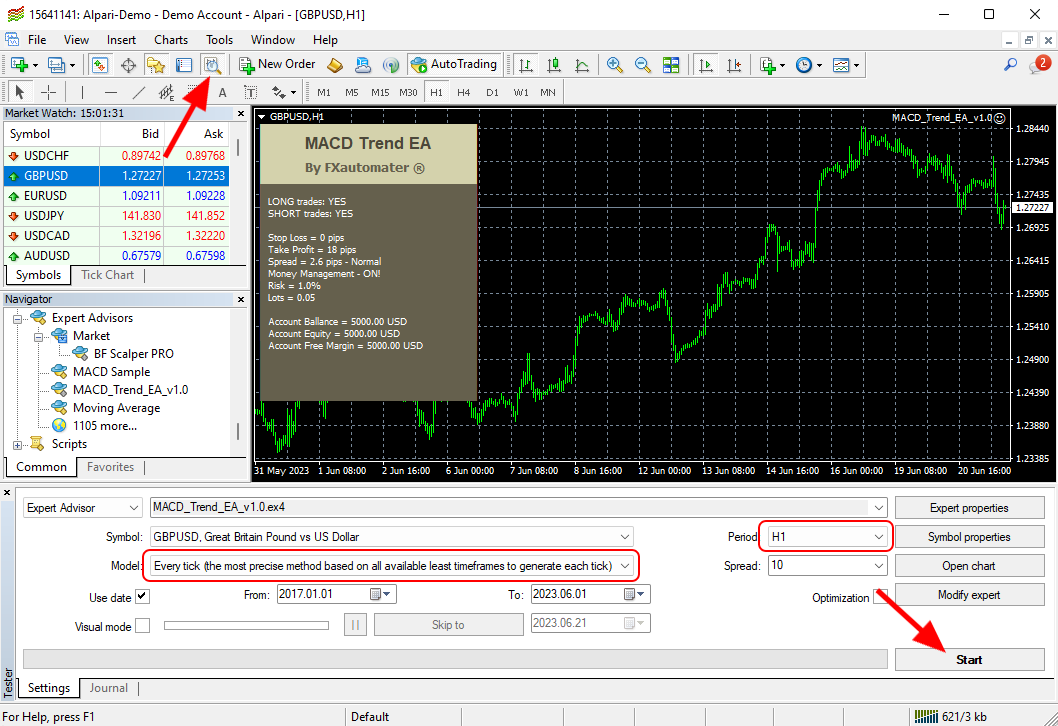Toggle the AutoTrading button
The image size is (1058, 726).
tap(454, 65)
